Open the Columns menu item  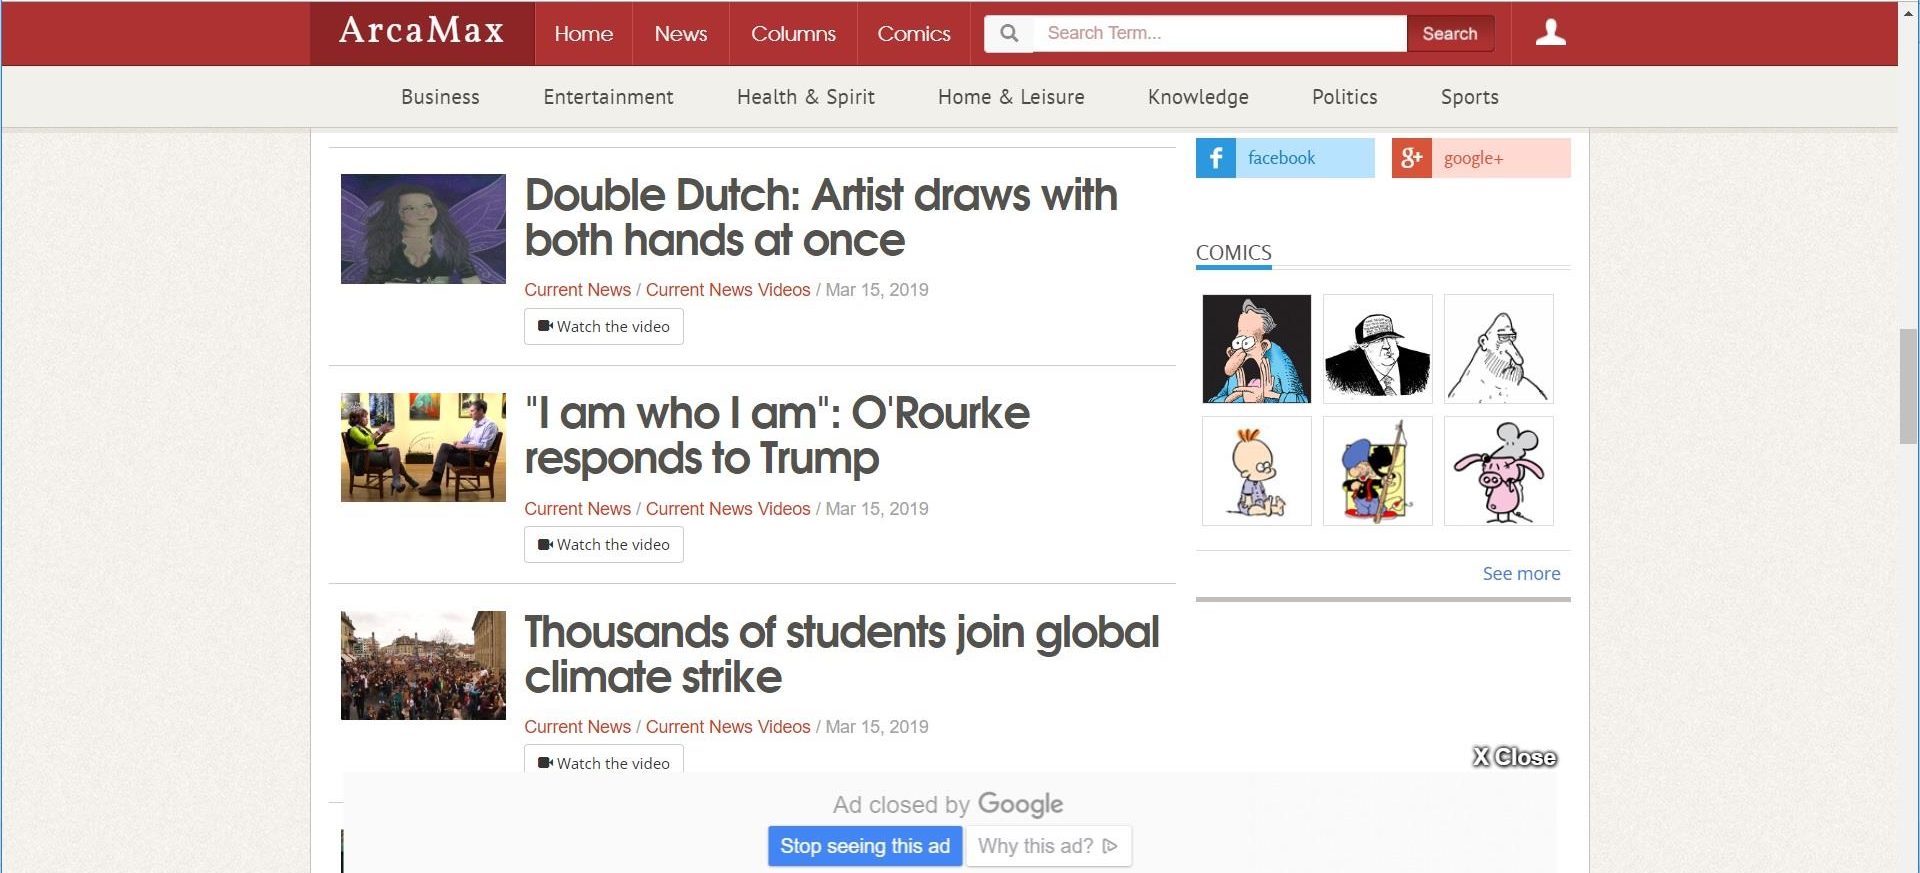793,34
